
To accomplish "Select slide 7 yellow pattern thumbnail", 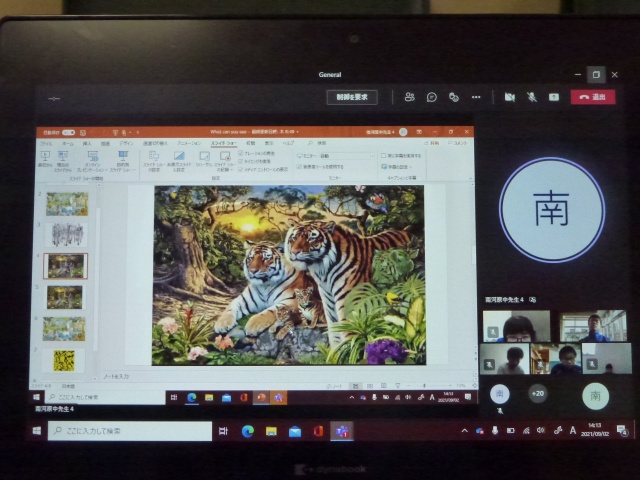I will [64, 360].
